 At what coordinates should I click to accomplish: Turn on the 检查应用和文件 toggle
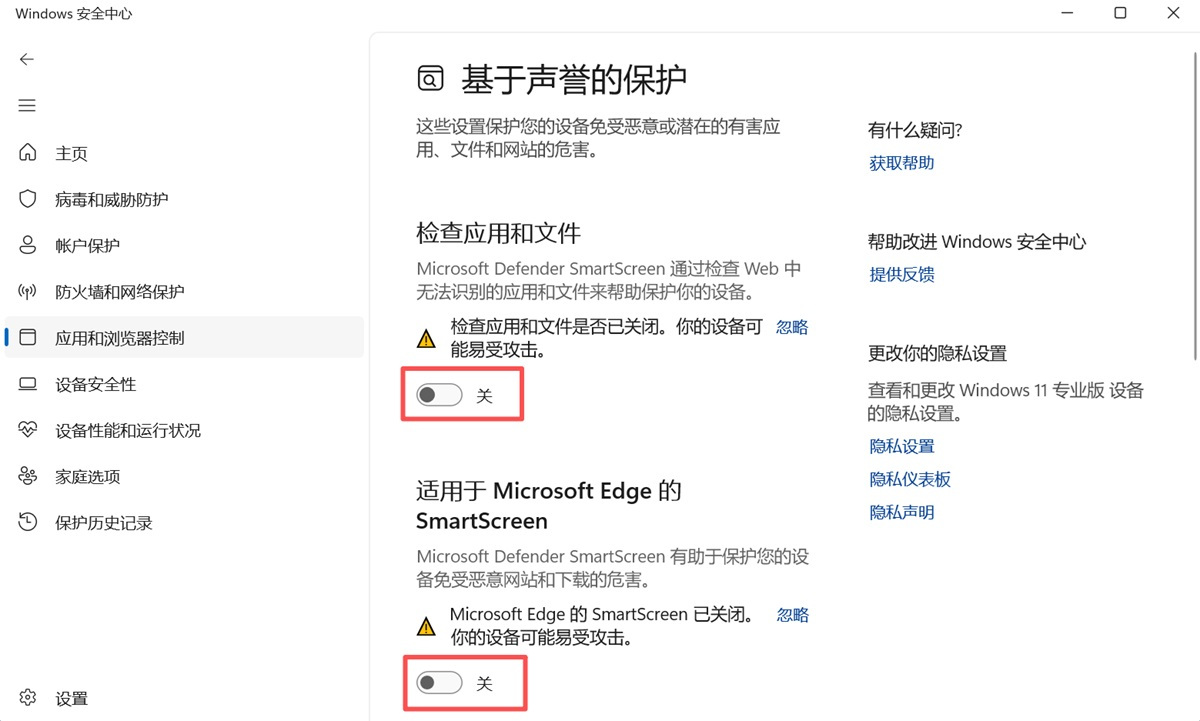(440, 396)
